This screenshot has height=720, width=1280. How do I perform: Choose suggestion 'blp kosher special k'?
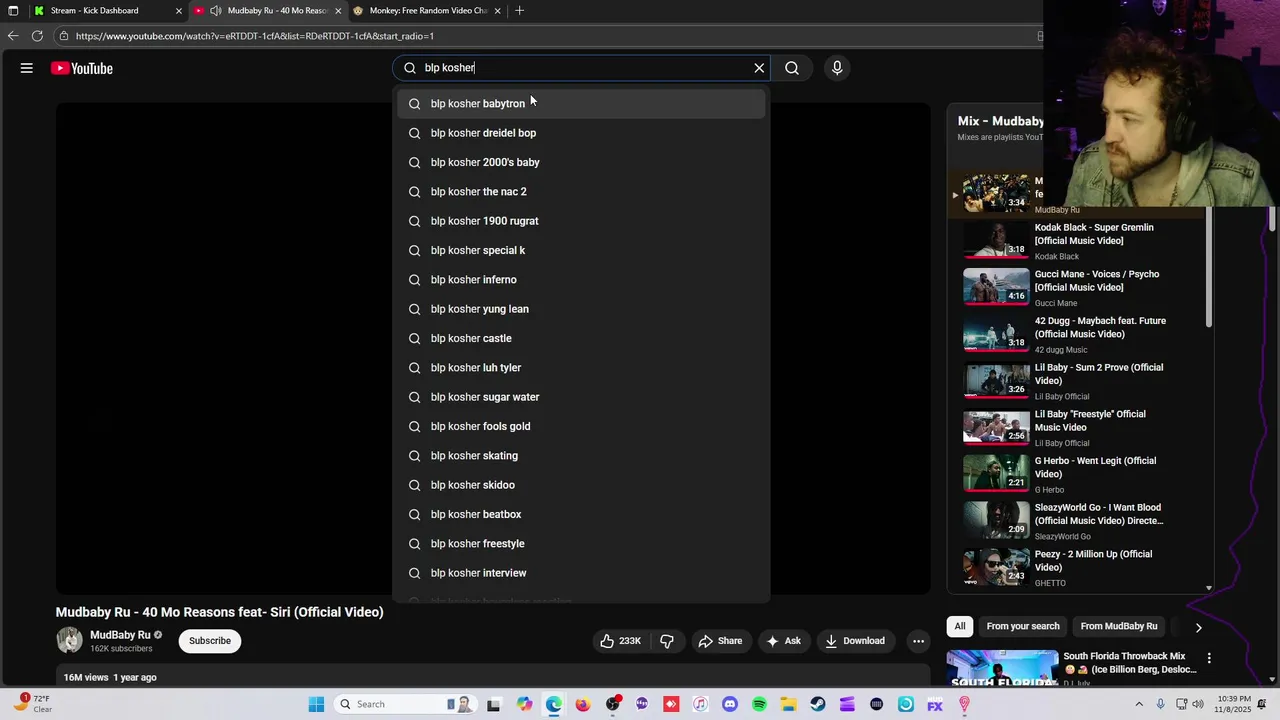coord(581,250)
